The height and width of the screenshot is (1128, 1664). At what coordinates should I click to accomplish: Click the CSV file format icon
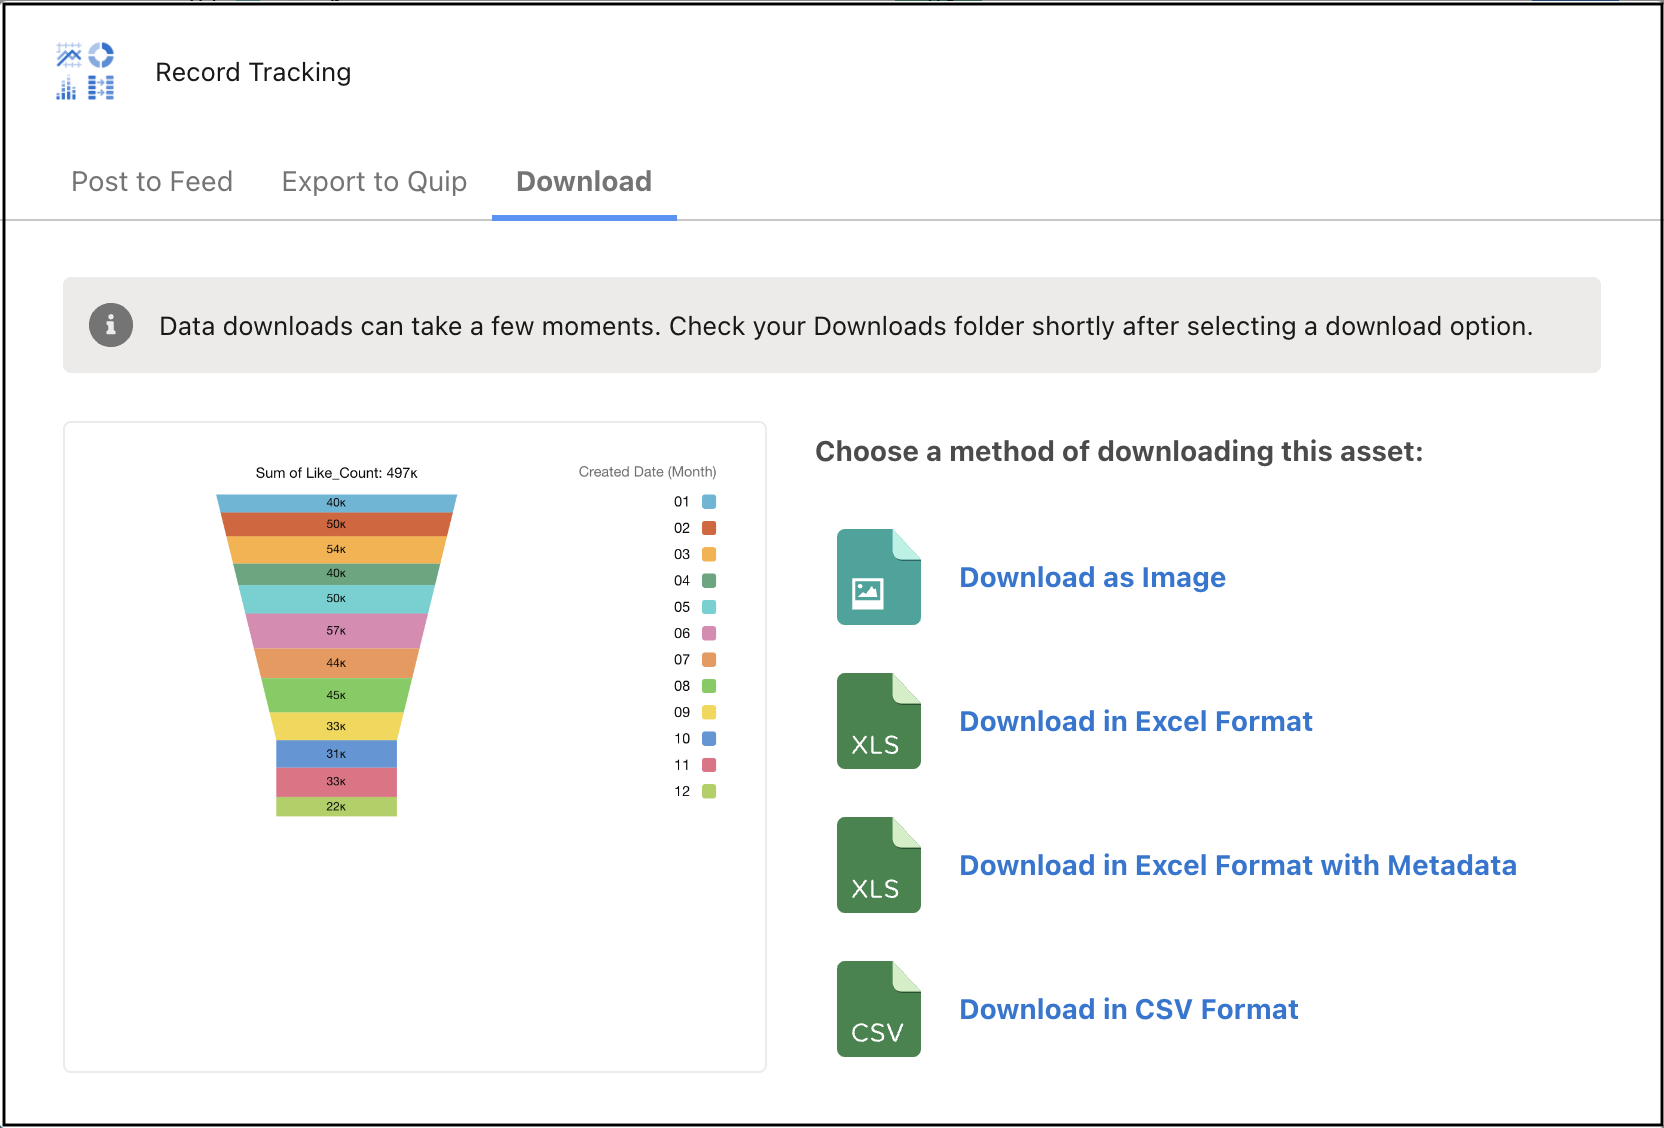(x=878, y=1009)
